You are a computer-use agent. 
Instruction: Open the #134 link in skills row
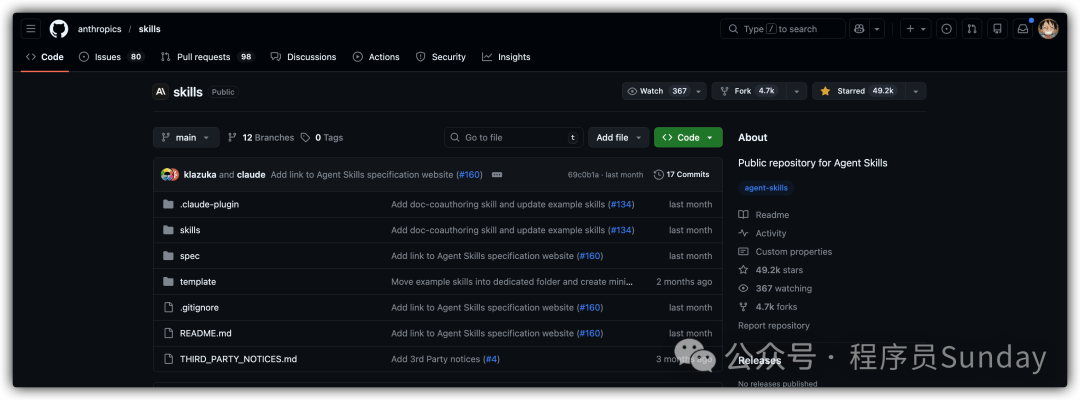point(621,230)
